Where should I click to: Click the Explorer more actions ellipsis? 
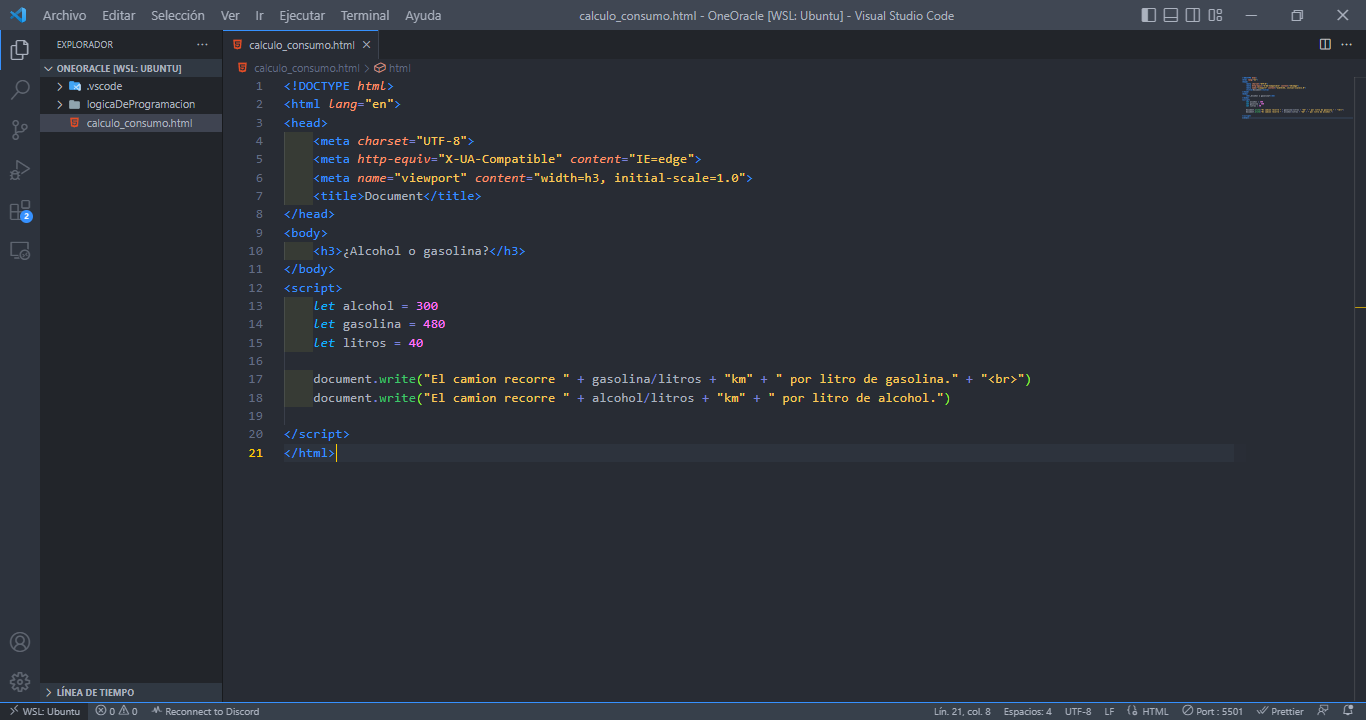203,44
